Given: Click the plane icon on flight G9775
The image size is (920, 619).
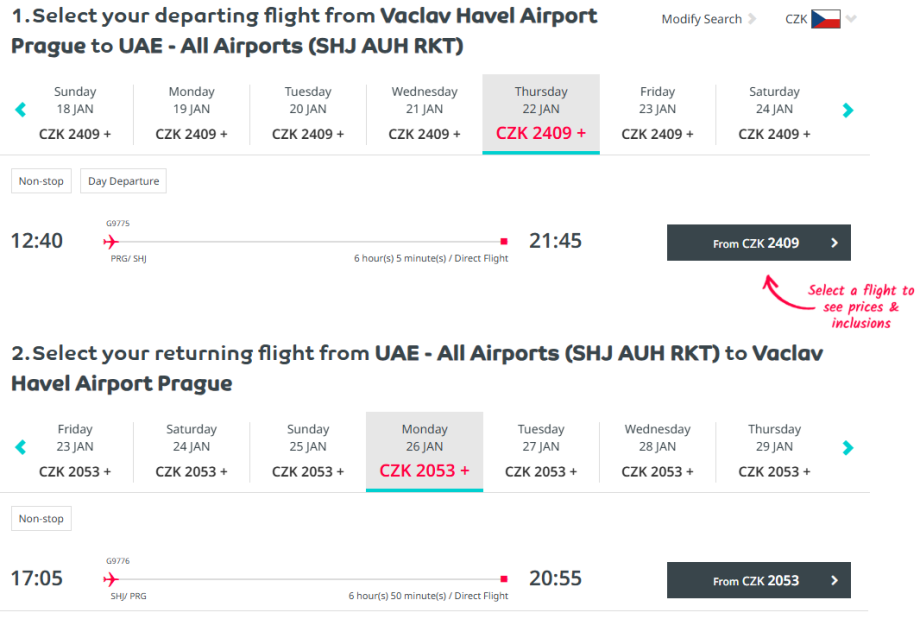Looking at the screenshot, I should [x=110, y=241].
